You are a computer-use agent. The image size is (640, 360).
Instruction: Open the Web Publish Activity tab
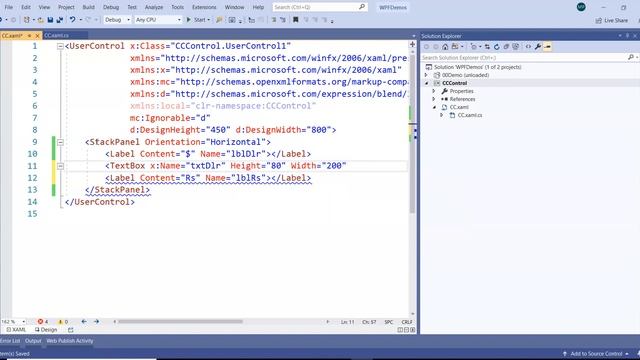coord(70,341)
